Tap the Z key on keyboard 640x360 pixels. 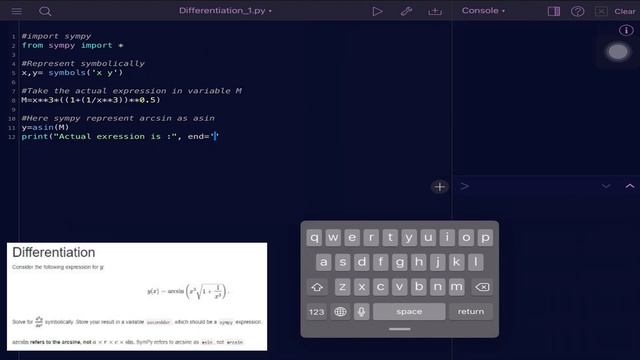point(342,287)
